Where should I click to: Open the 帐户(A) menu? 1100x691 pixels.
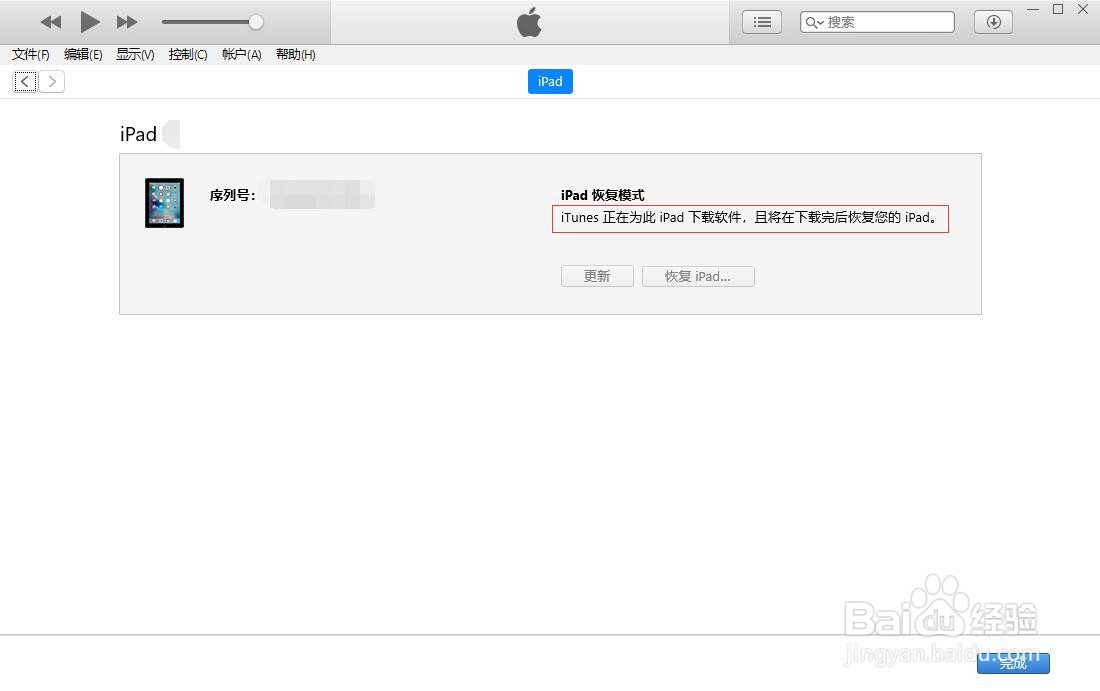[241, 55]
